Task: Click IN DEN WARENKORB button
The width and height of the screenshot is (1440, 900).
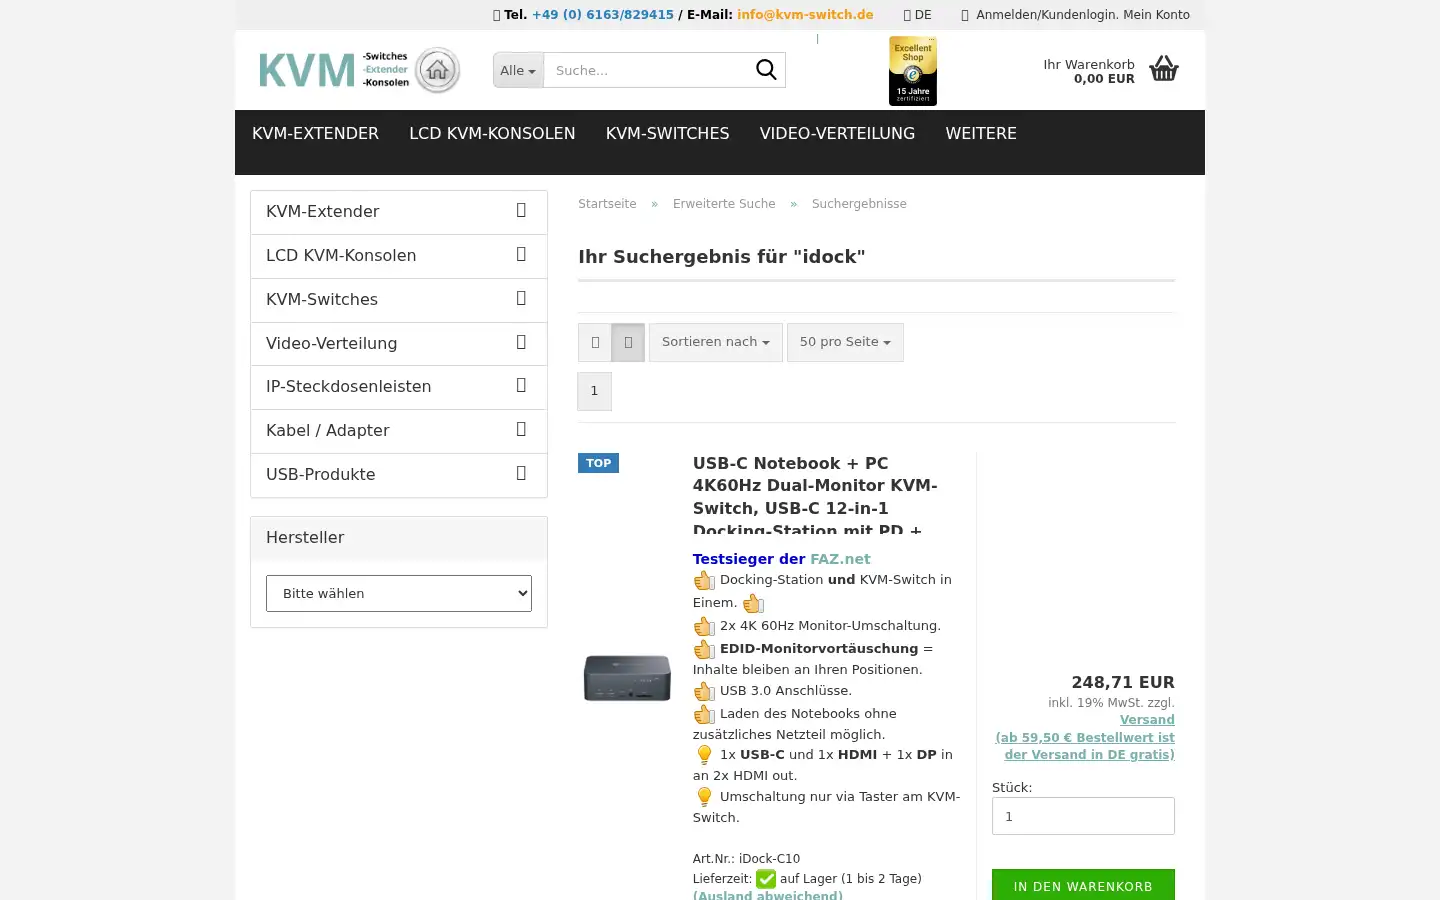Action: (x=1083, y=886)
